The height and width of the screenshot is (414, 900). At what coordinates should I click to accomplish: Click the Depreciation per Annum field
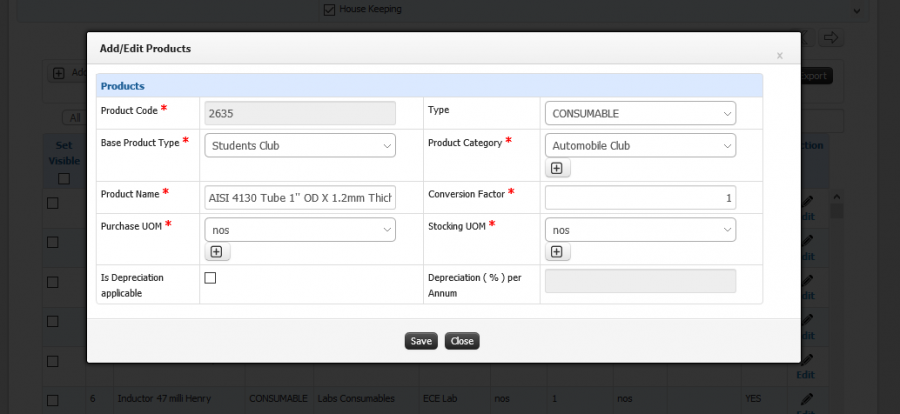tap(641, 281)
